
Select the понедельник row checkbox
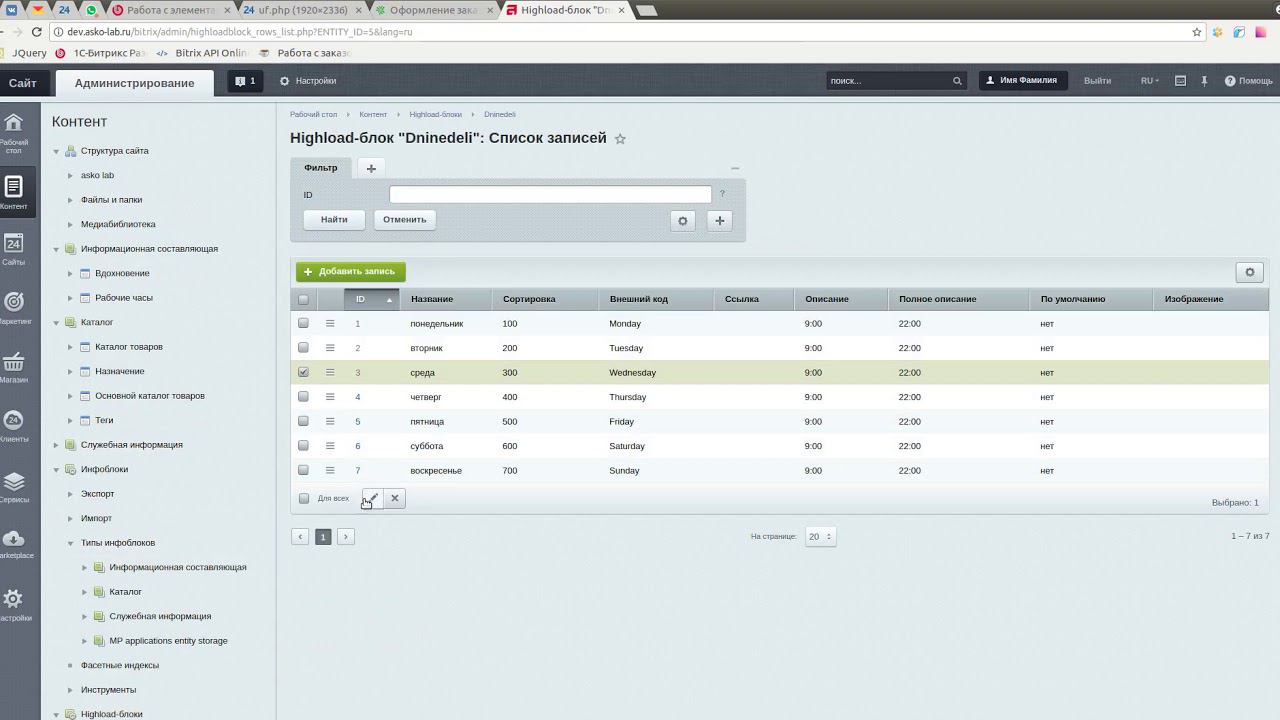click(x=304, y=323)
